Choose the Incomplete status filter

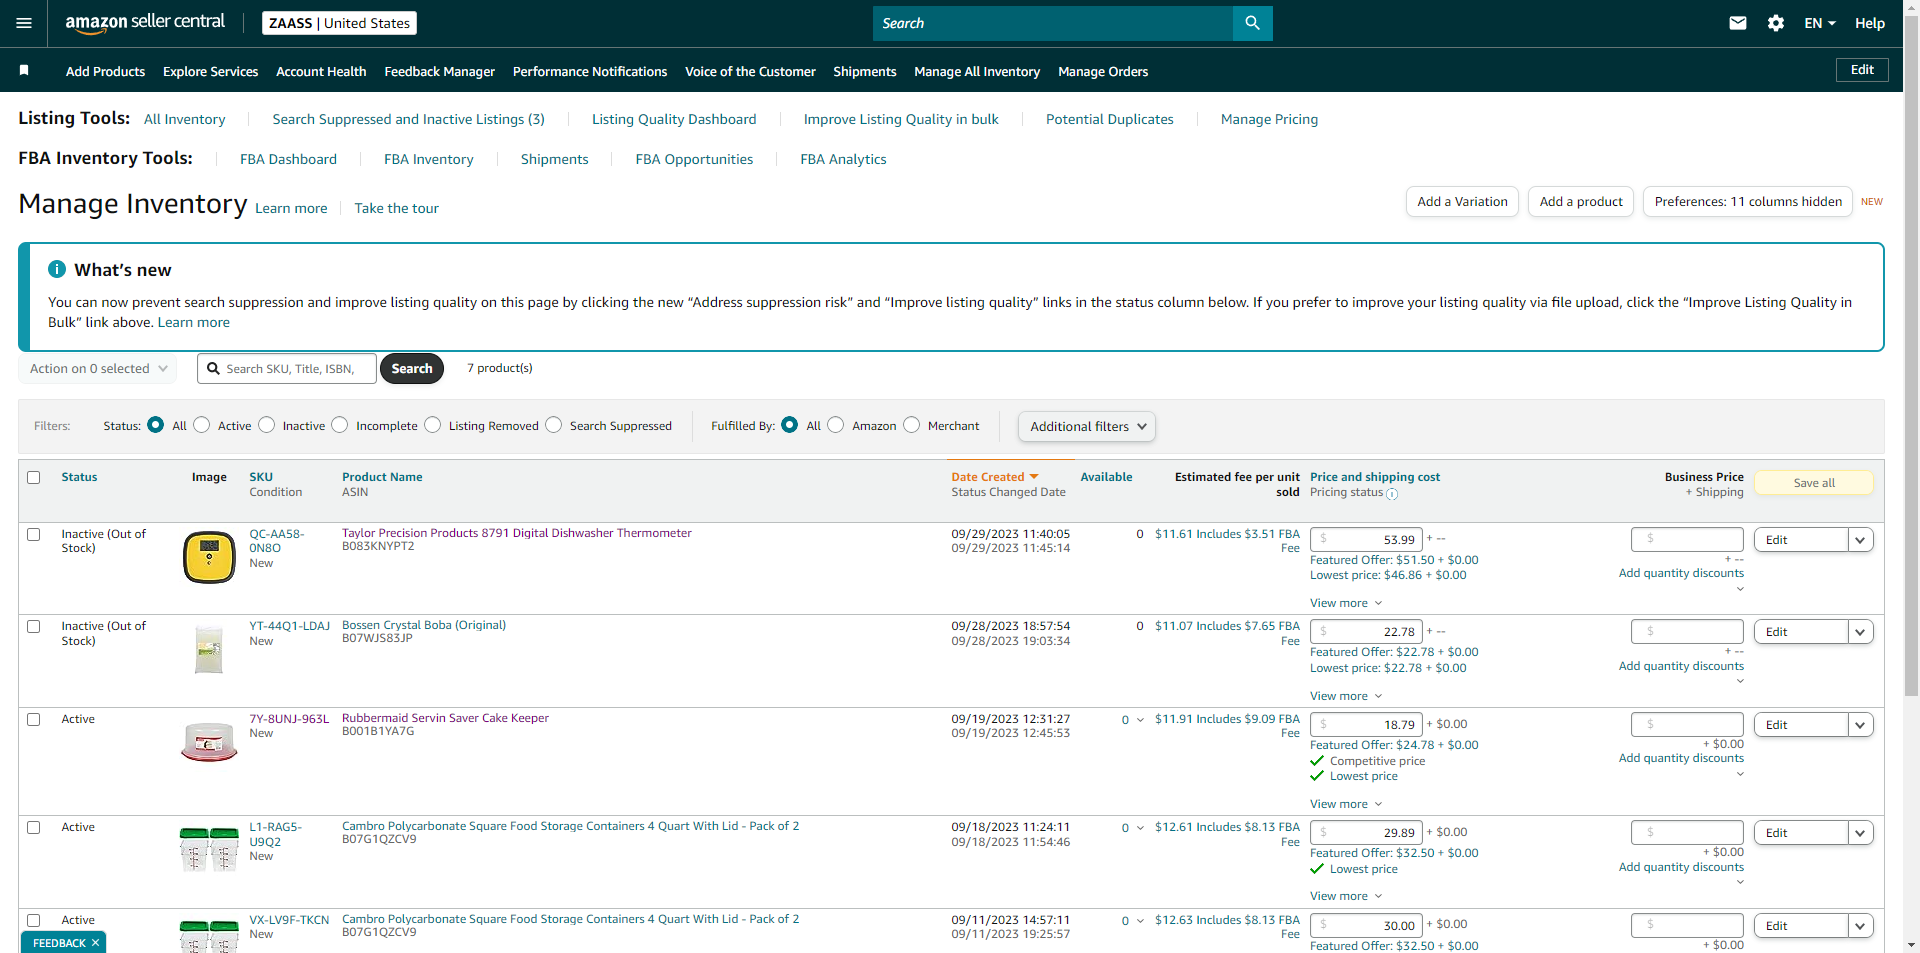click(340, 425)
